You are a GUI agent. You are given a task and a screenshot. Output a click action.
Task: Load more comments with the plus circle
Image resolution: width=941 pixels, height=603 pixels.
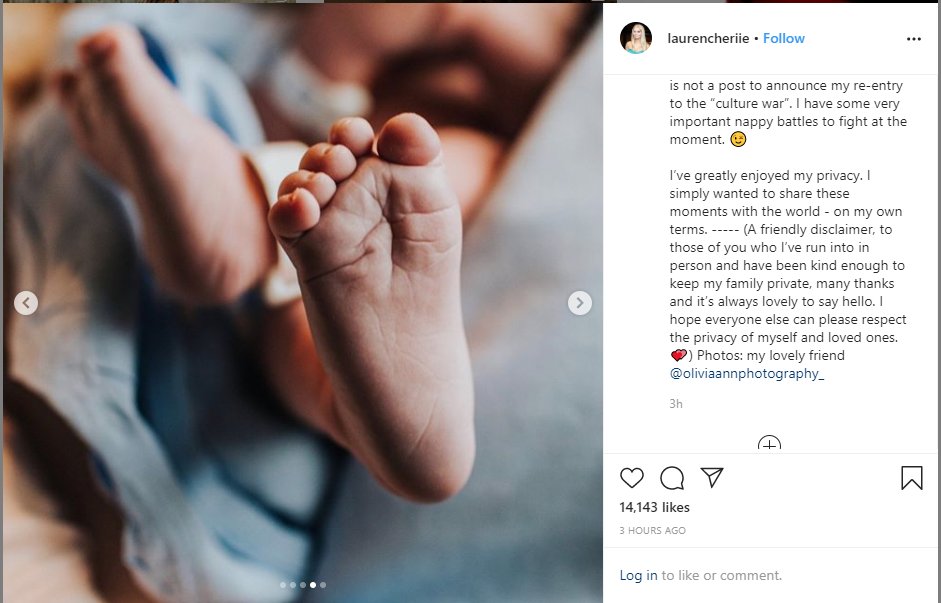769,445
